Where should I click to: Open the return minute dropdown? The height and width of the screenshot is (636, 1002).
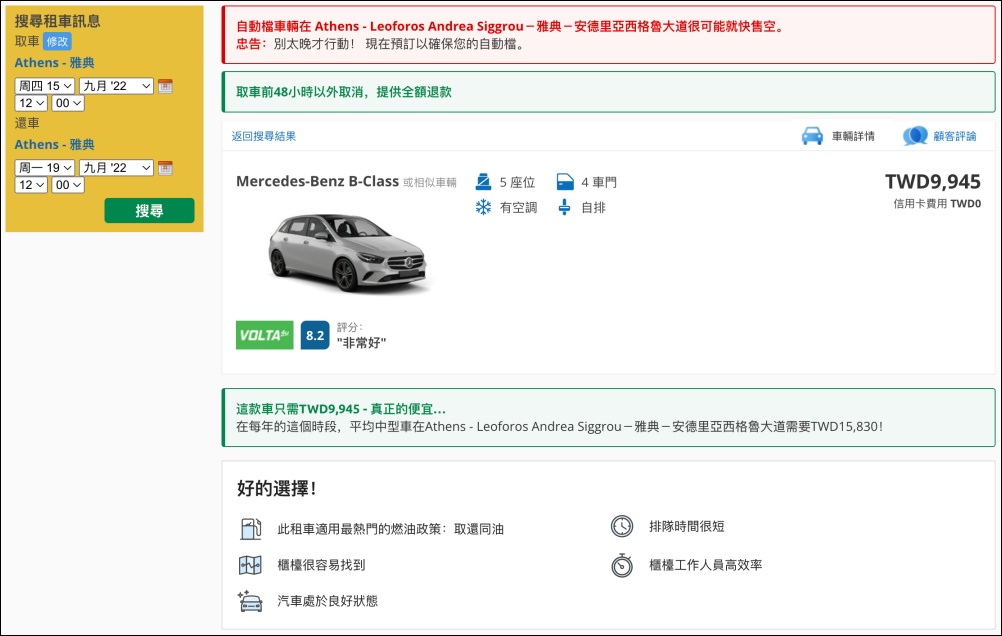(68, 185)
